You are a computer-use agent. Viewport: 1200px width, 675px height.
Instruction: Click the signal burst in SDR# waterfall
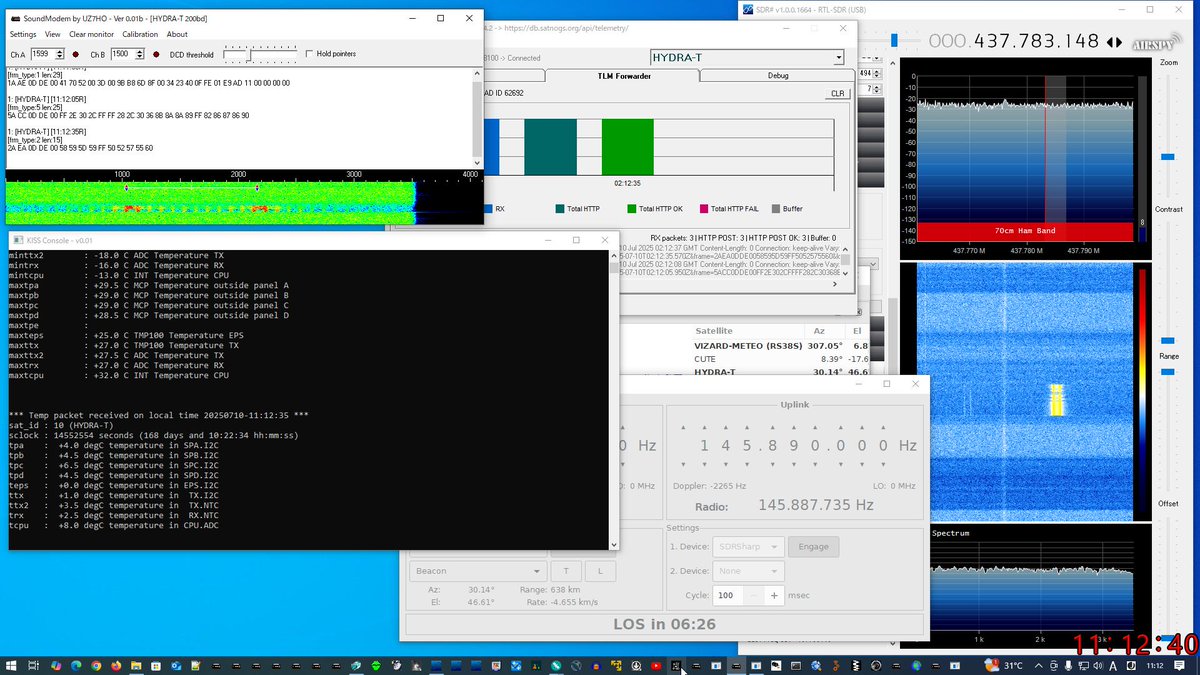pyautogui.click(x=1055, y=399)
